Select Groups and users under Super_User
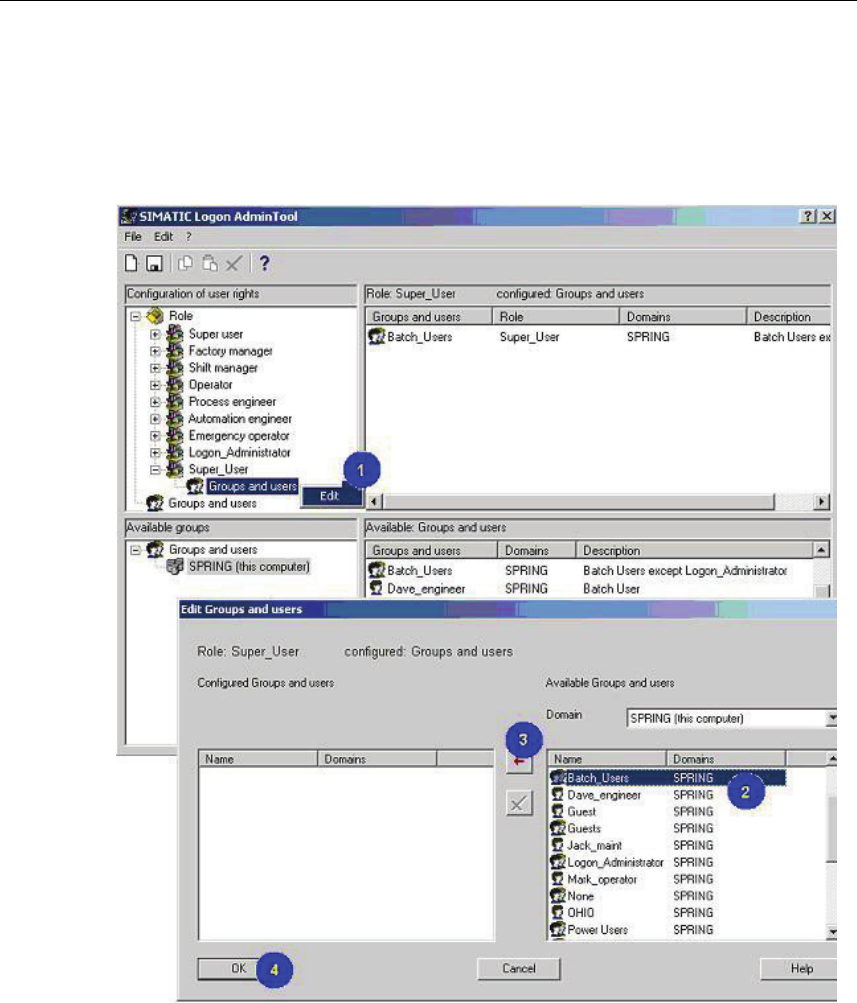The image size is (857, 1003). click(253, 486)
